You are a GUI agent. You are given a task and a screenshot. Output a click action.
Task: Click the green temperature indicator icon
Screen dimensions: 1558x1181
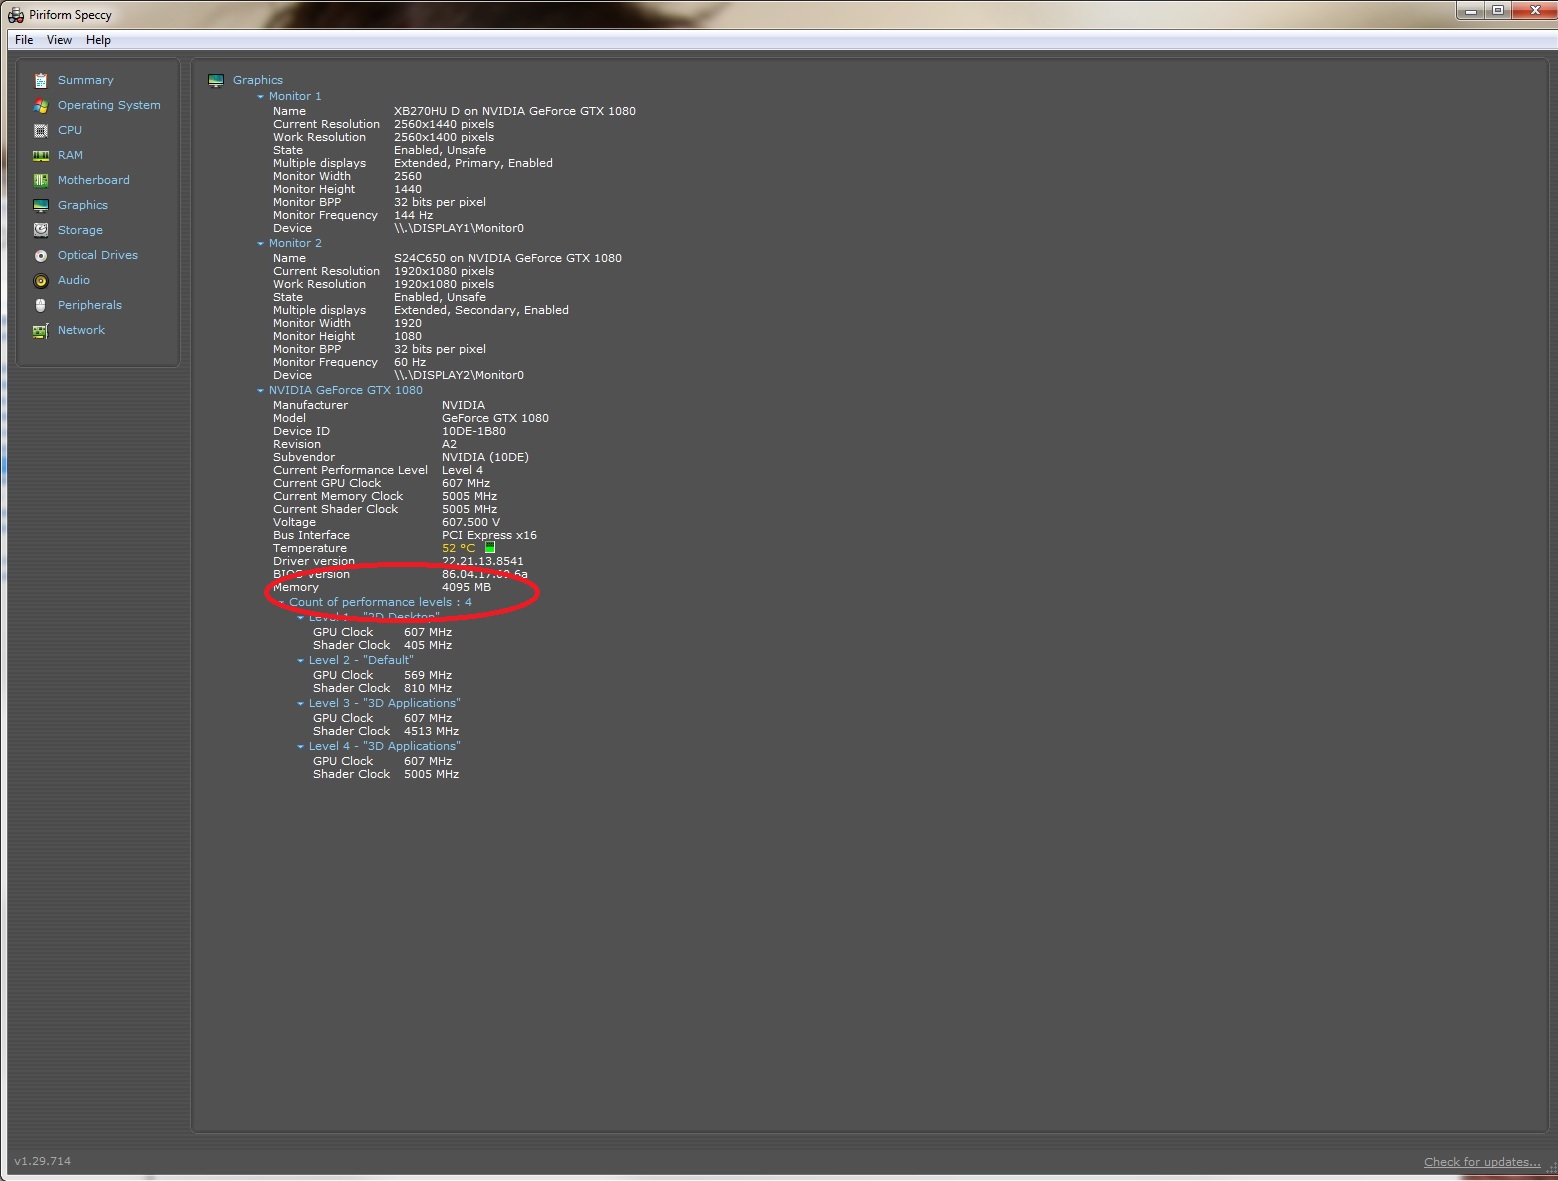pyautogui.click(x=490, y=548)
